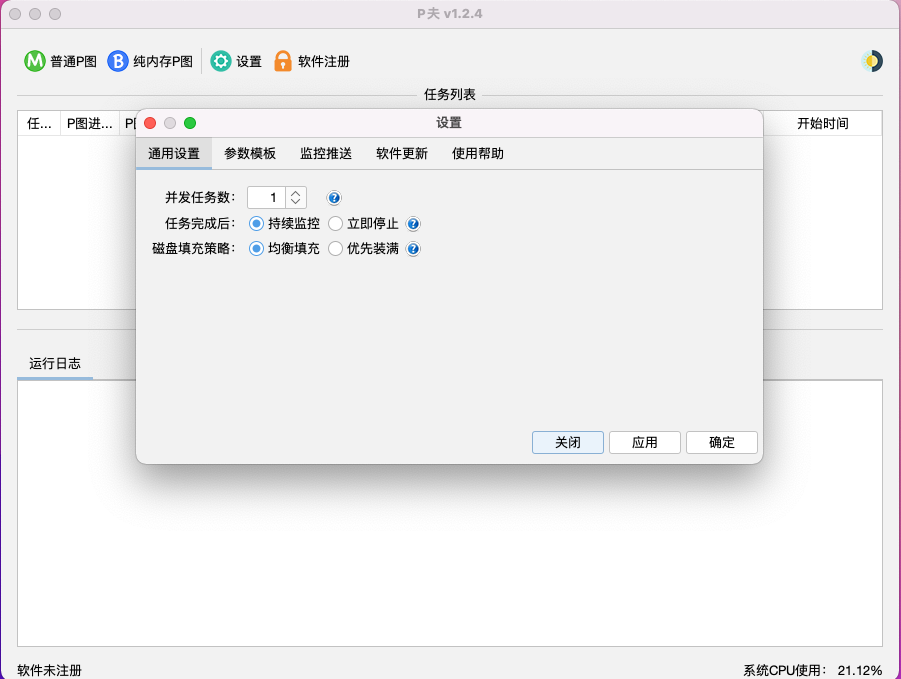Toggle the theme icon at top right
Viewport: 901px width, 679px height.
point(871,61)
